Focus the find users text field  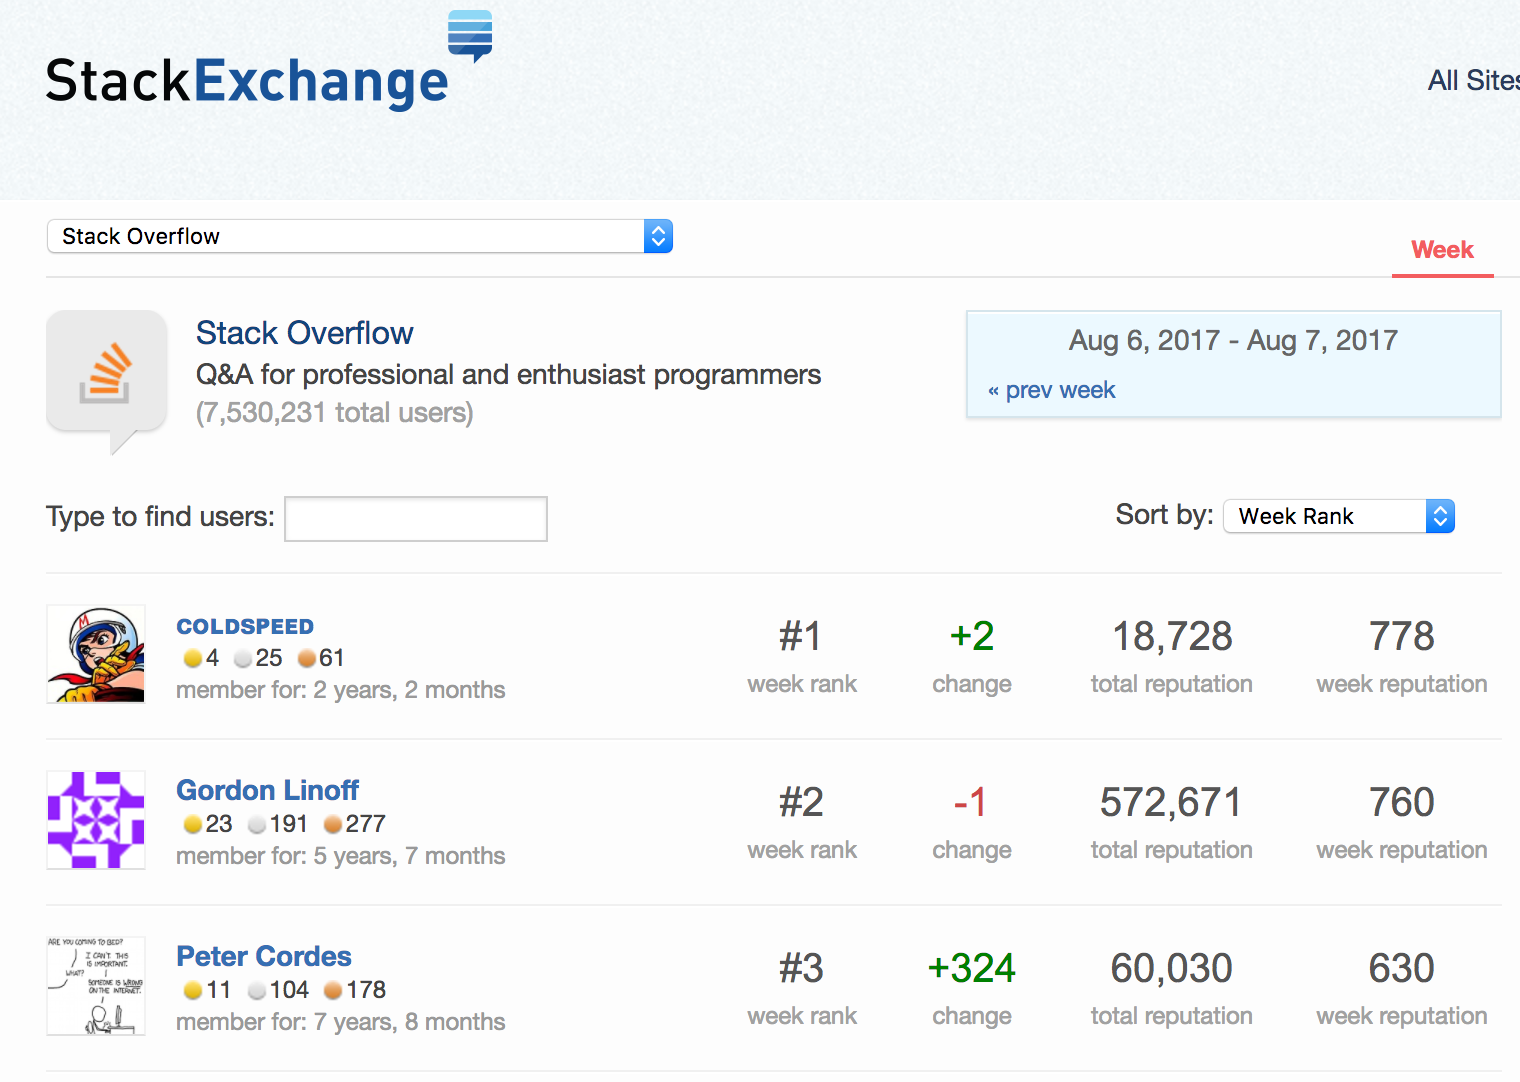pyautogui.click(x=416, y=519)
